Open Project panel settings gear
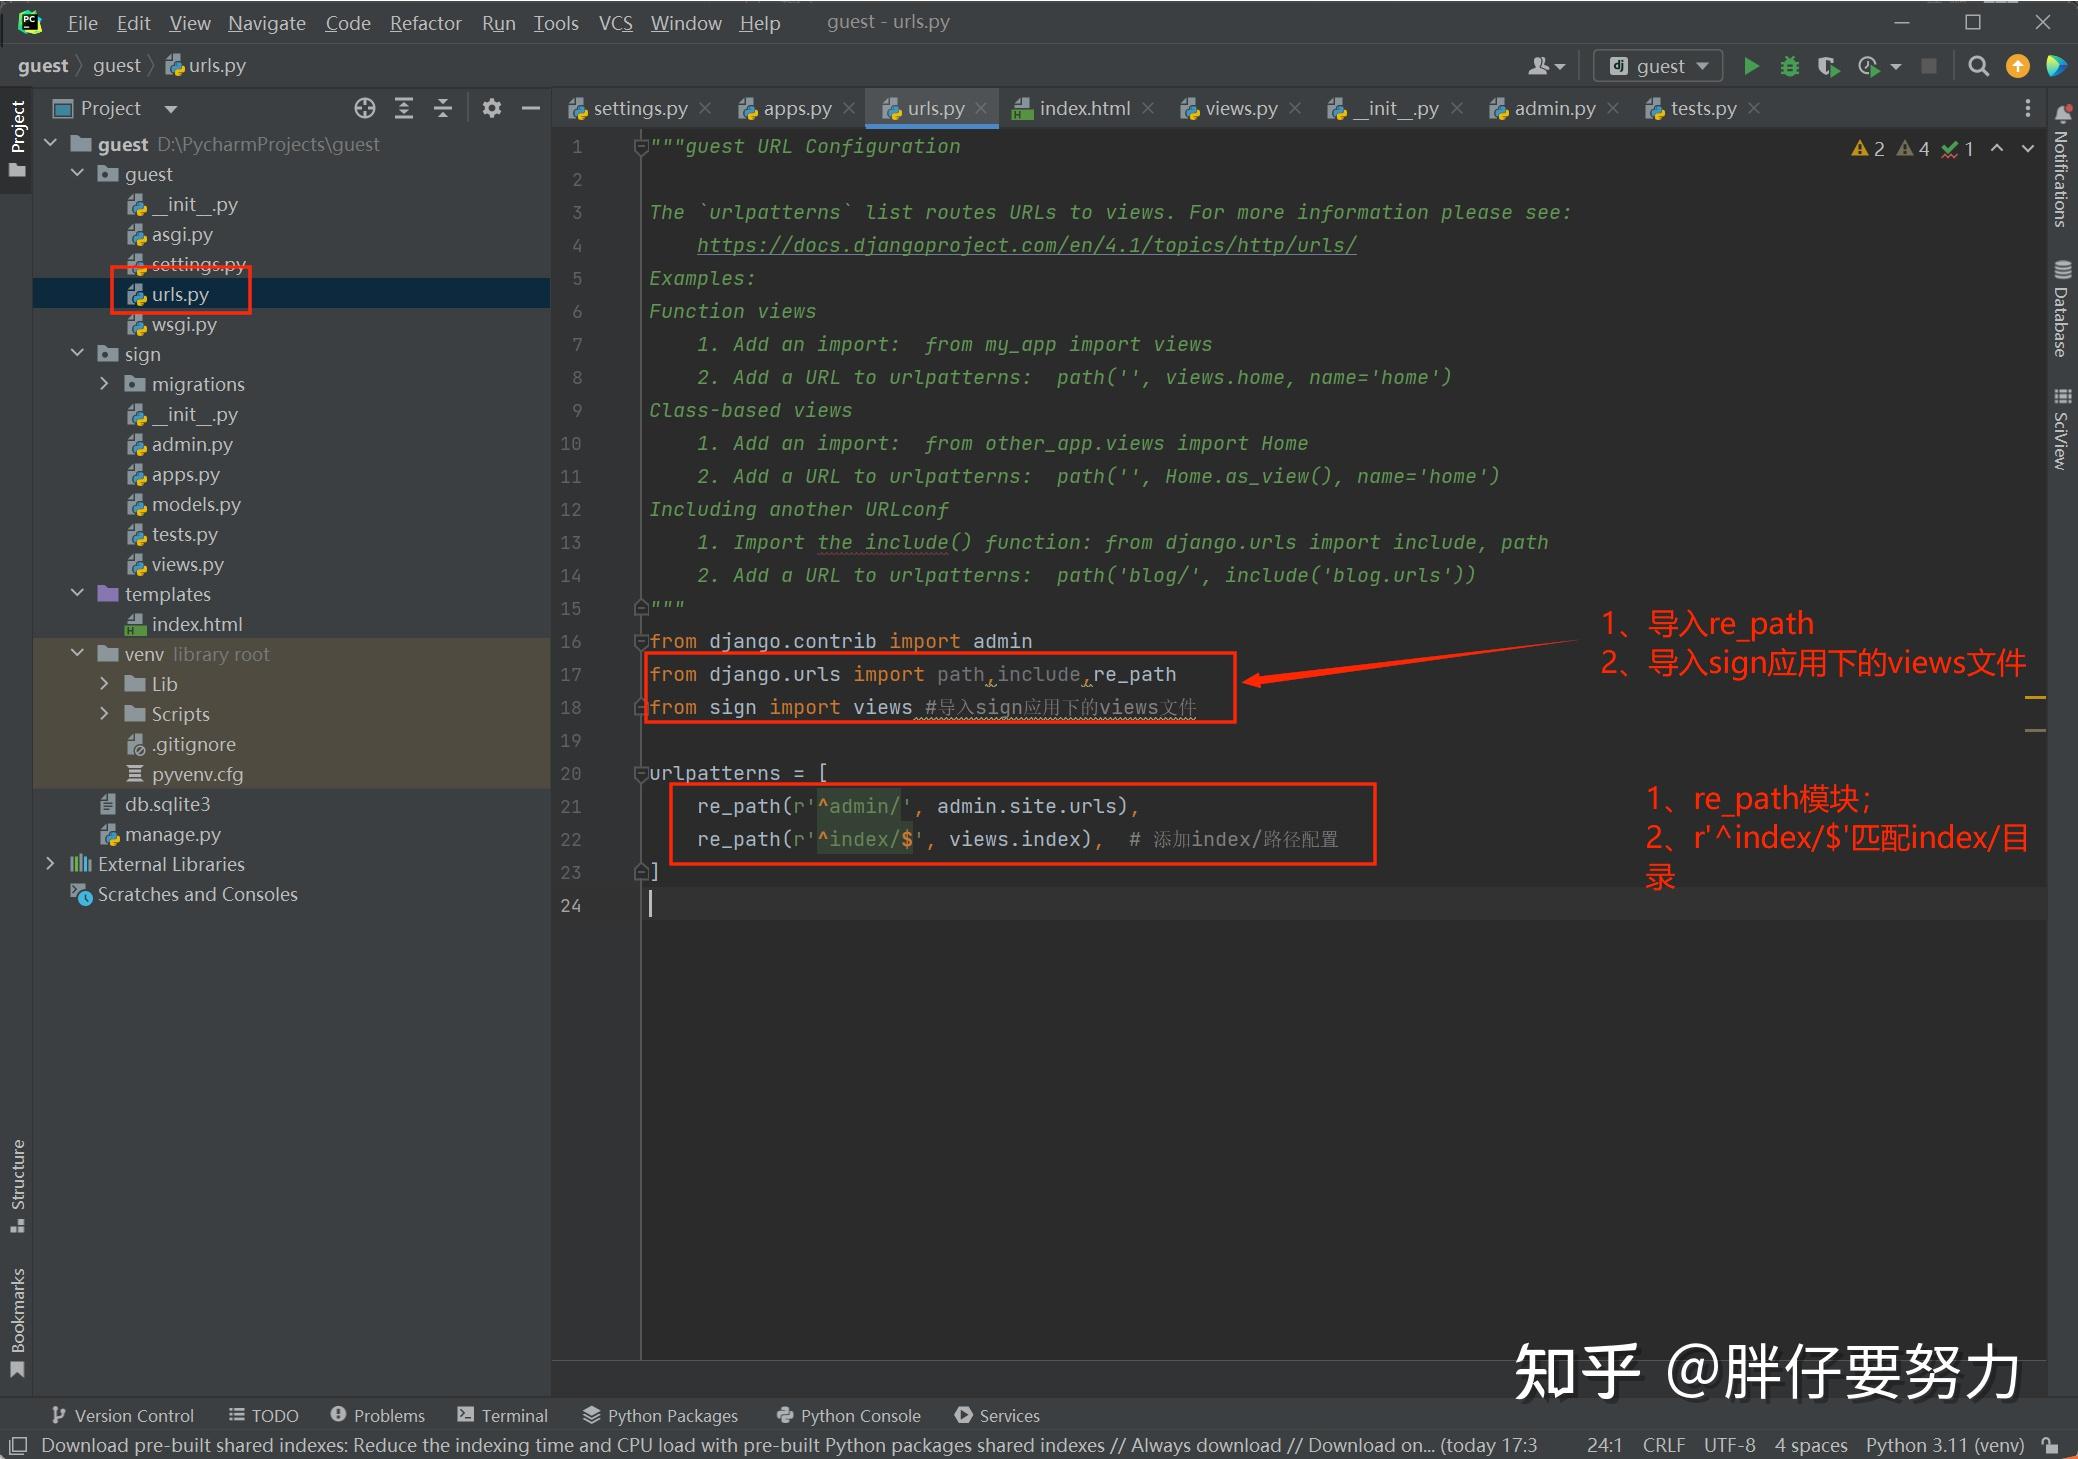The image size is (2078, 1459). (491, 108)
